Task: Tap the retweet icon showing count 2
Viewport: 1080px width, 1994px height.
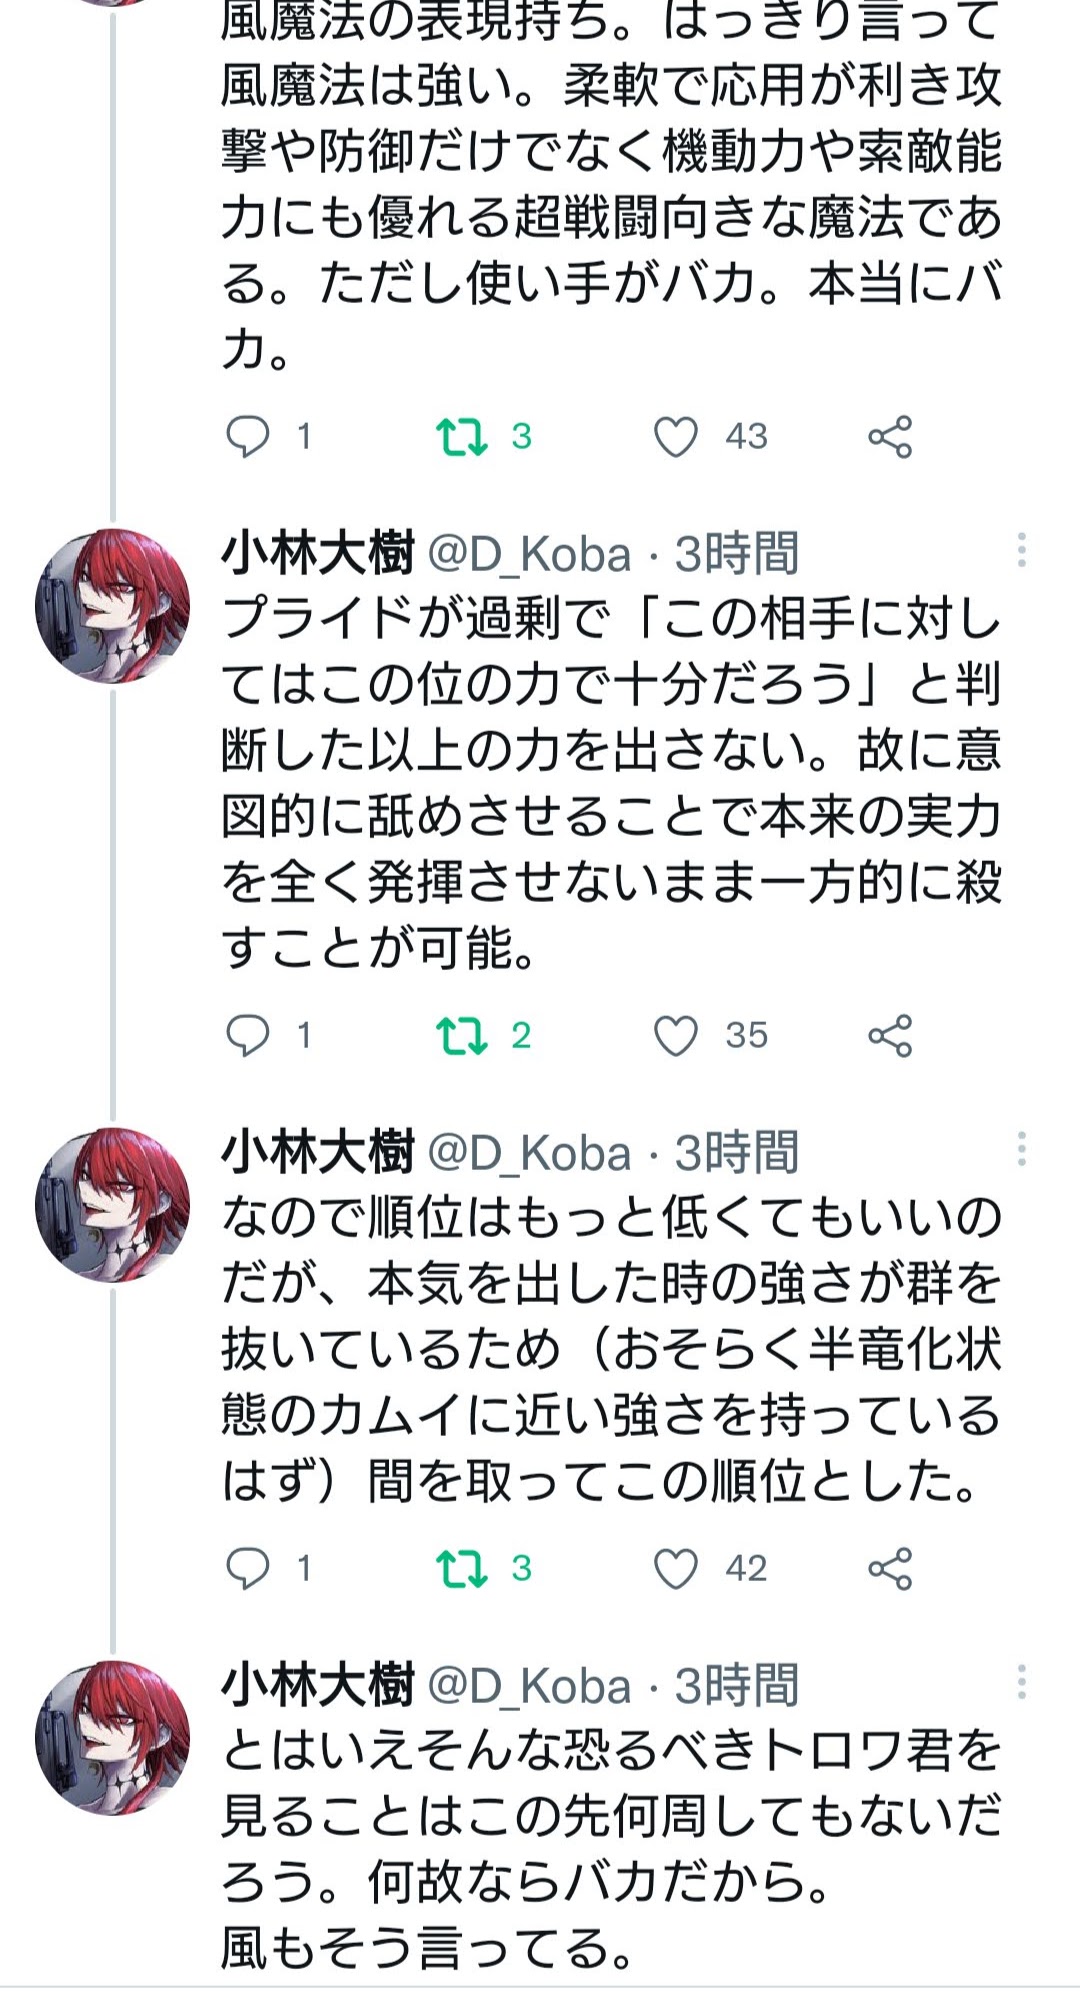Action: (x=462, y=1035)
